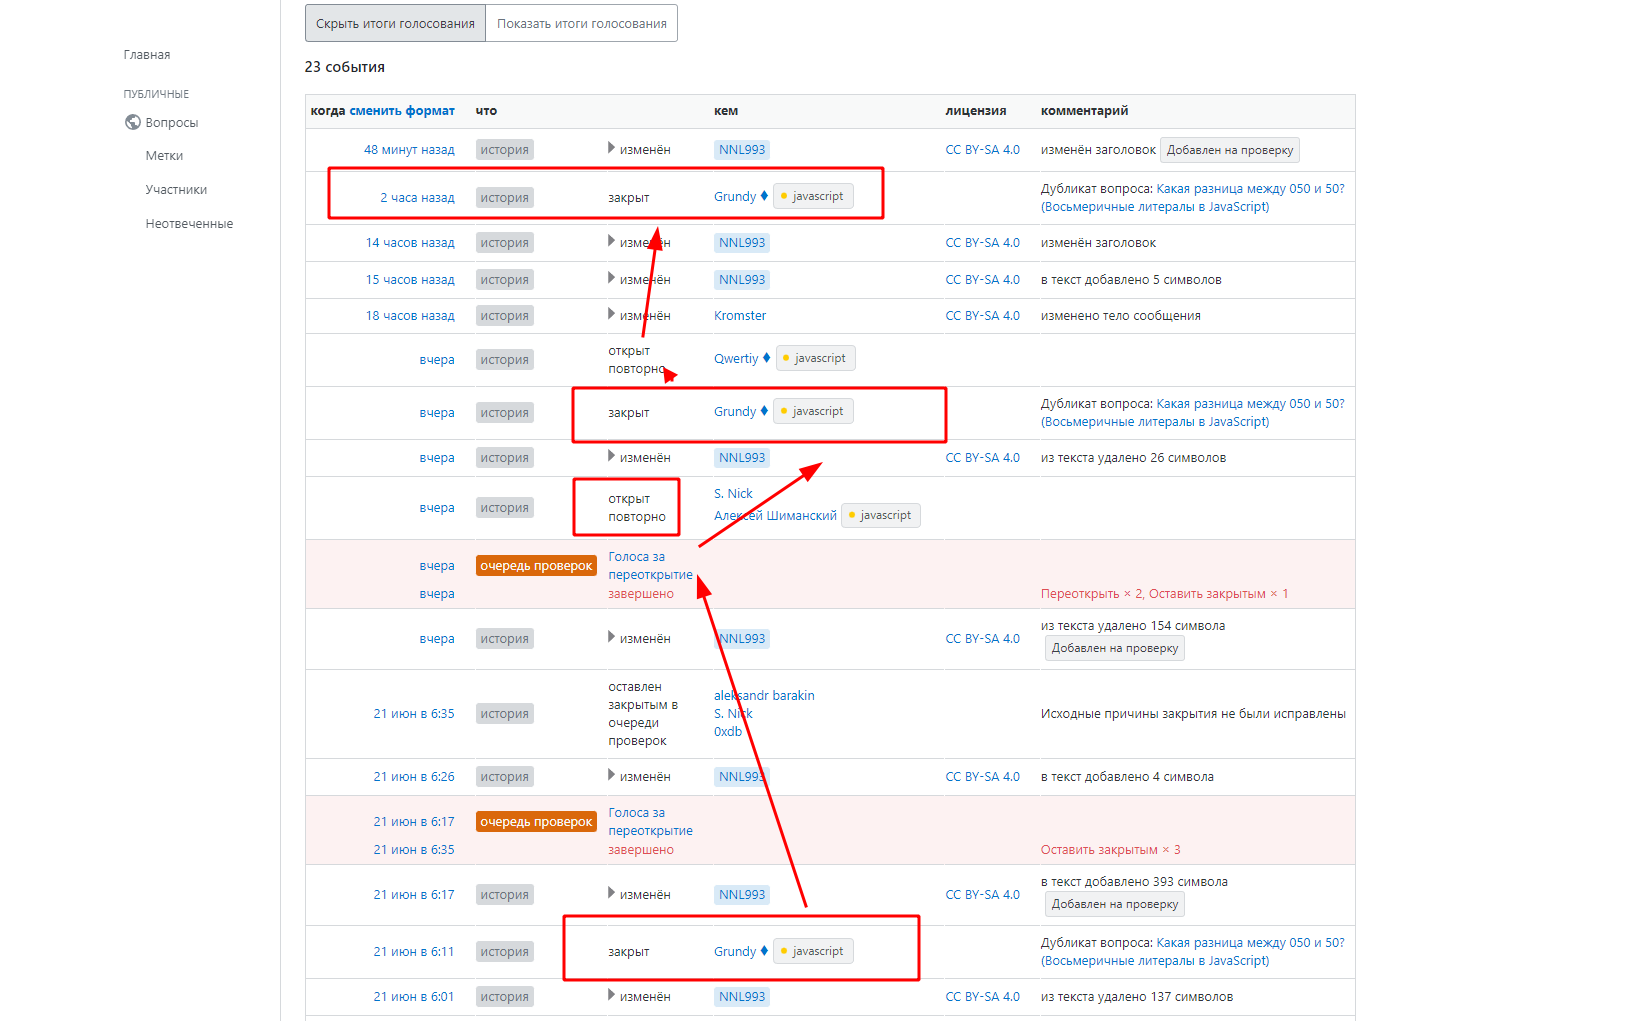The image size is (1633, 1021).
Task: Click история button in the 48 минут назад row
Action: coord(504,150)
